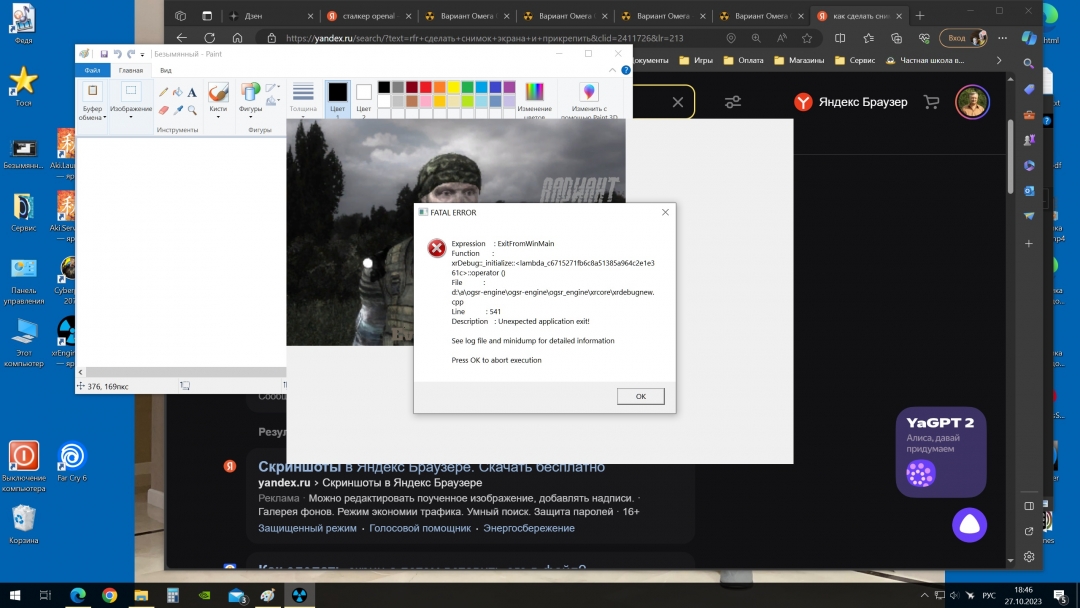The width and height of the screenshot is (1080, 608).
Task: Open the Защищенный режим link
Action: click(x=307, y=528)
